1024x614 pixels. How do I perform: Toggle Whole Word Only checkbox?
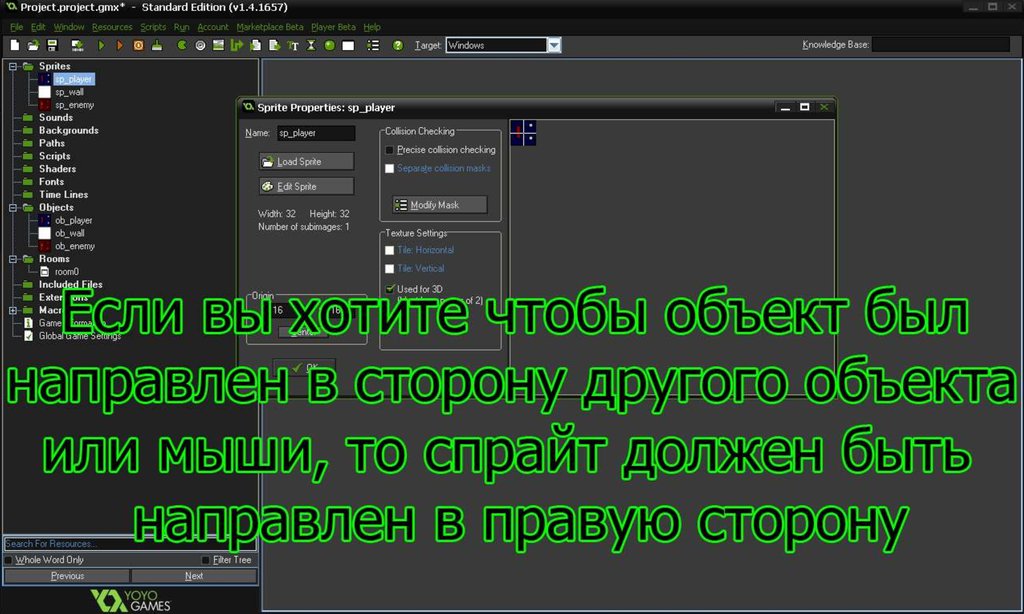[x=9, y=560]
